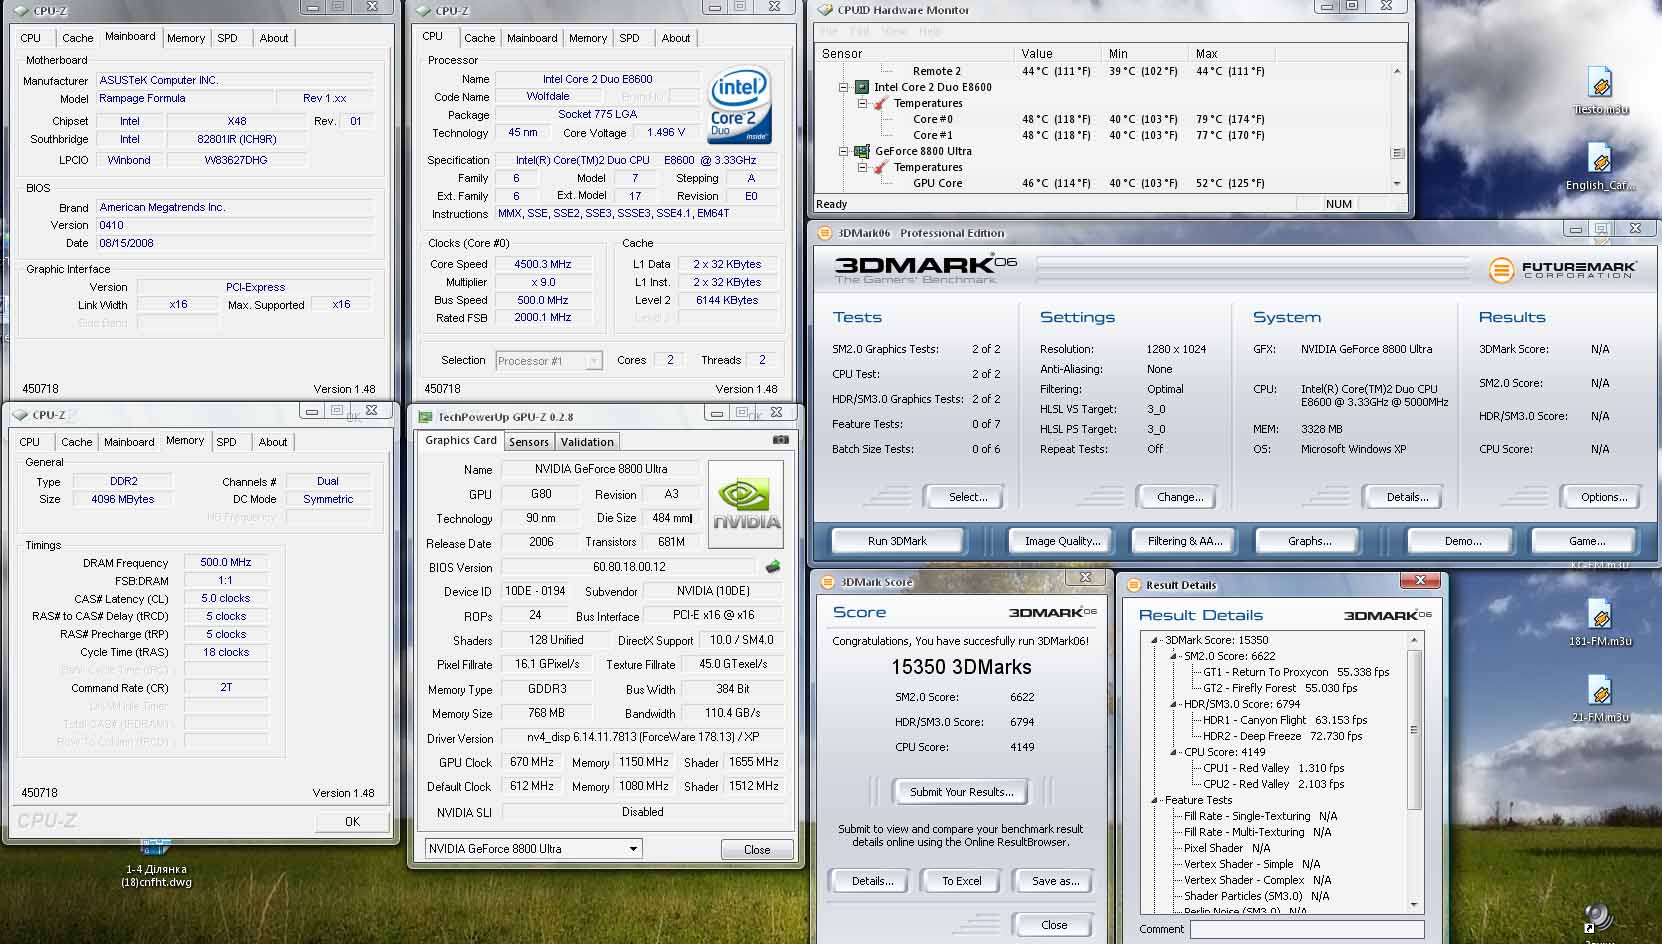Click the 3DMark06 Professional Edition title bar icon
Viewport: 1662px width, 944px height.
[825, 233]
